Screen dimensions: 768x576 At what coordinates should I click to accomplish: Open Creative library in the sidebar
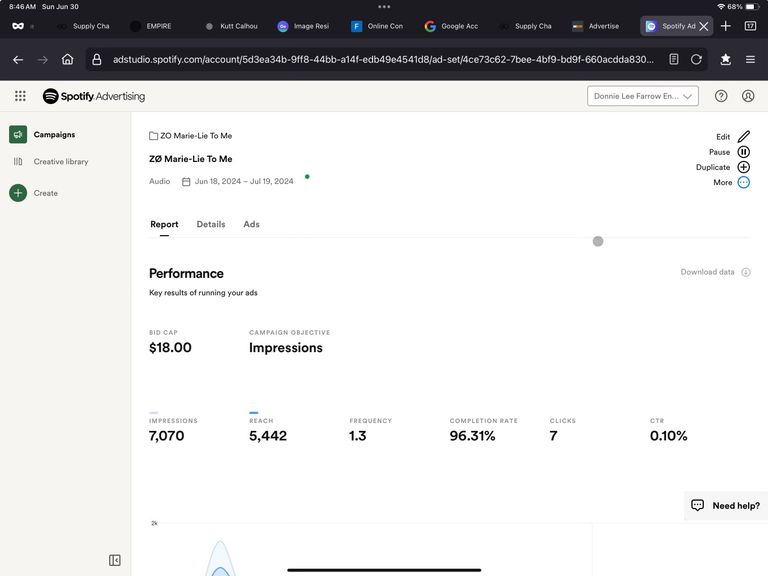(x=61, y=161)
